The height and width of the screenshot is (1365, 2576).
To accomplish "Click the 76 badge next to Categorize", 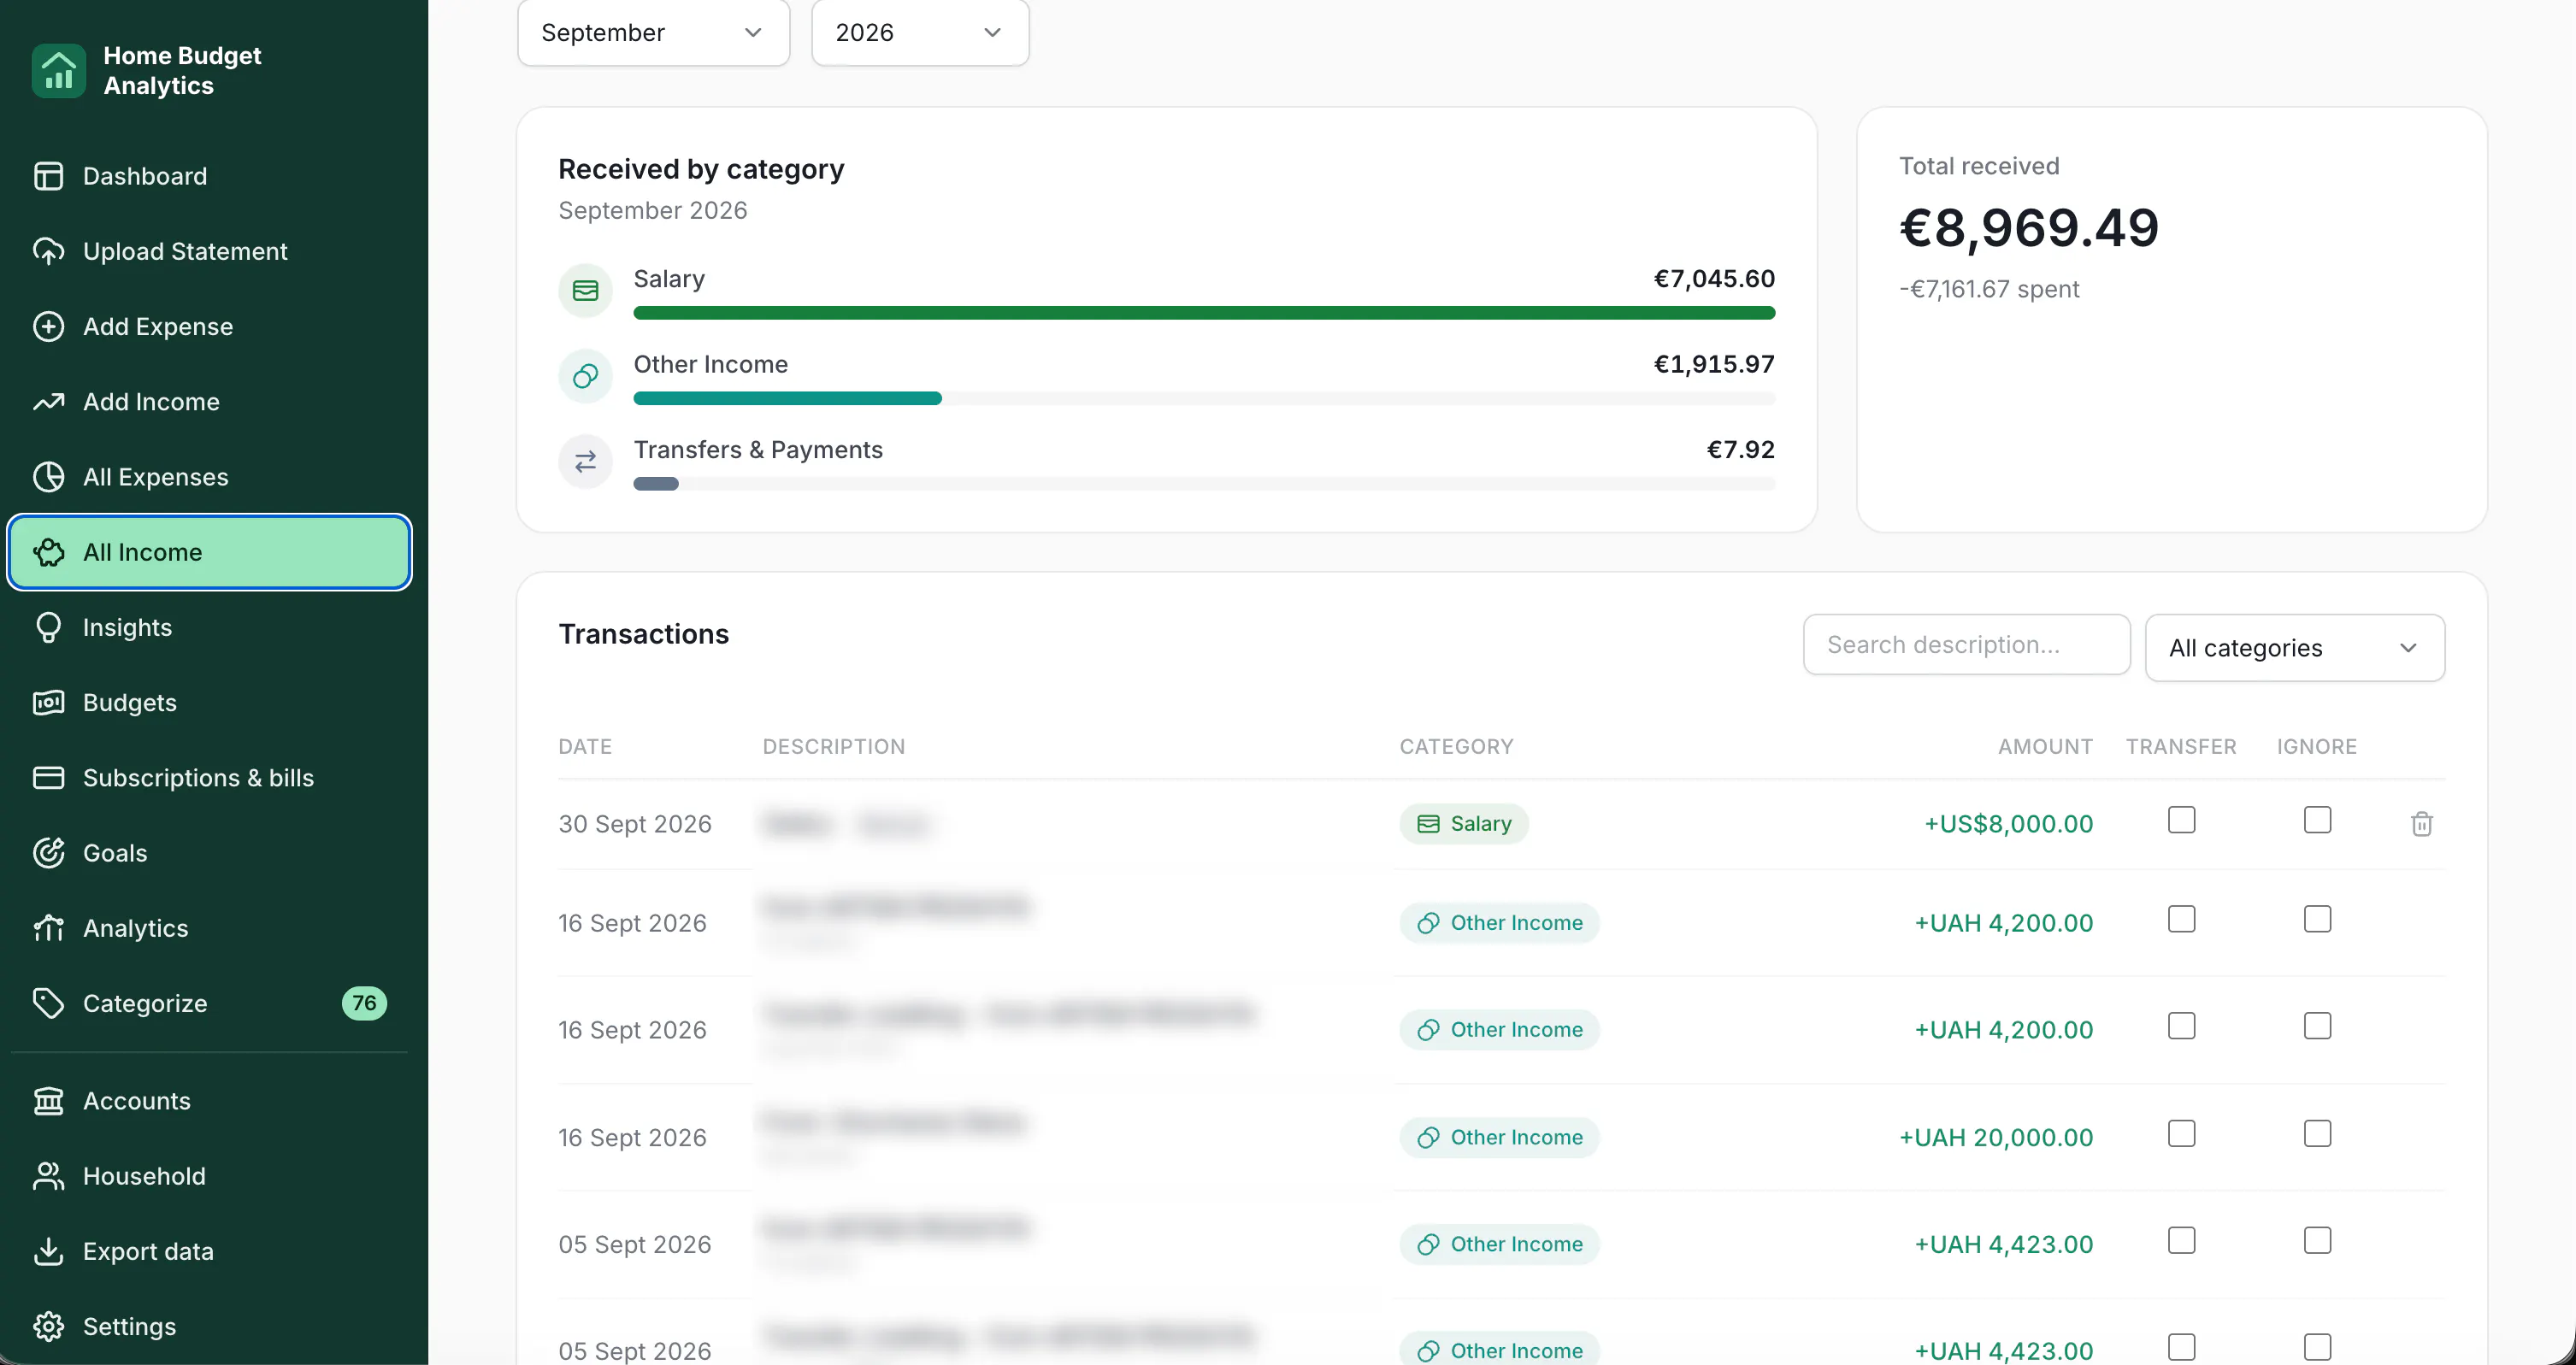I will click(364, 1003).
